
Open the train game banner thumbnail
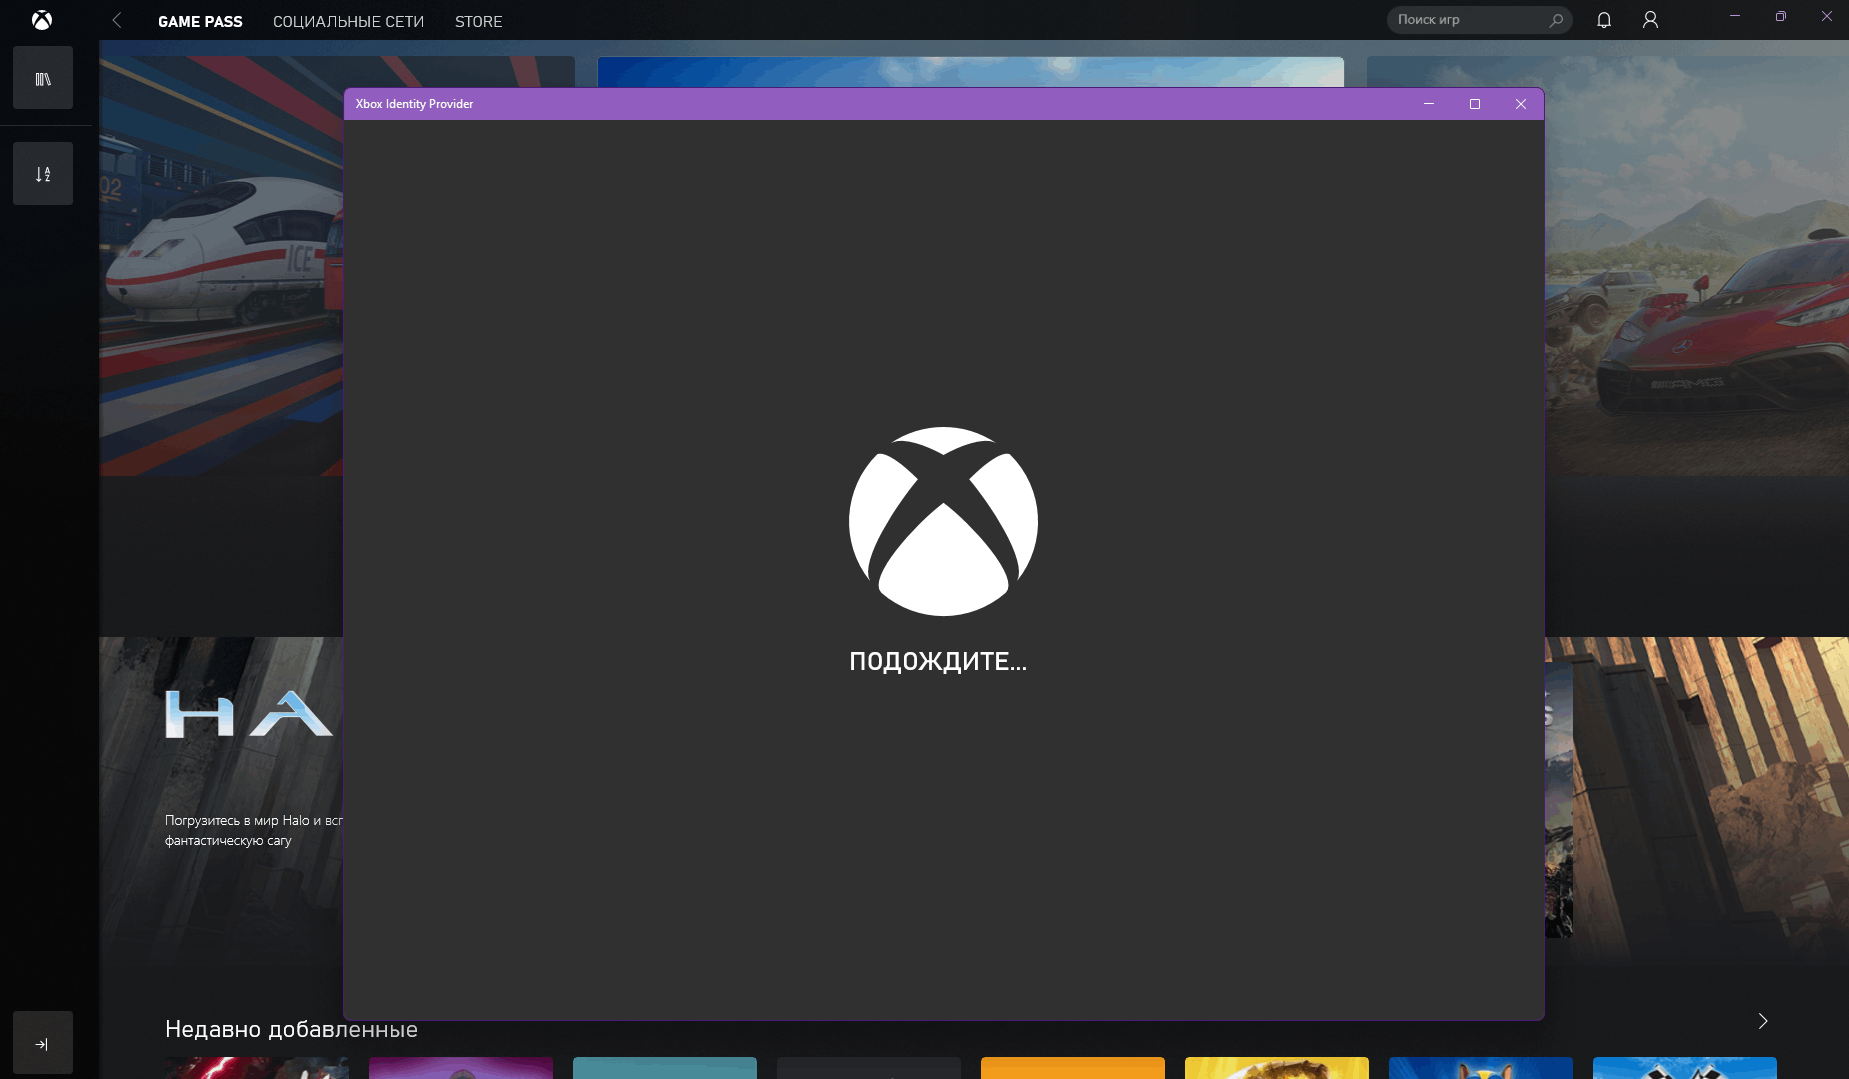coord(221,265)
